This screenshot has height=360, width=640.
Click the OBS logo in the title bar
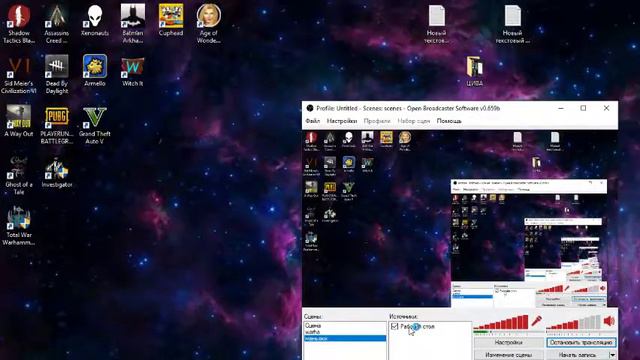click(310, 108)
